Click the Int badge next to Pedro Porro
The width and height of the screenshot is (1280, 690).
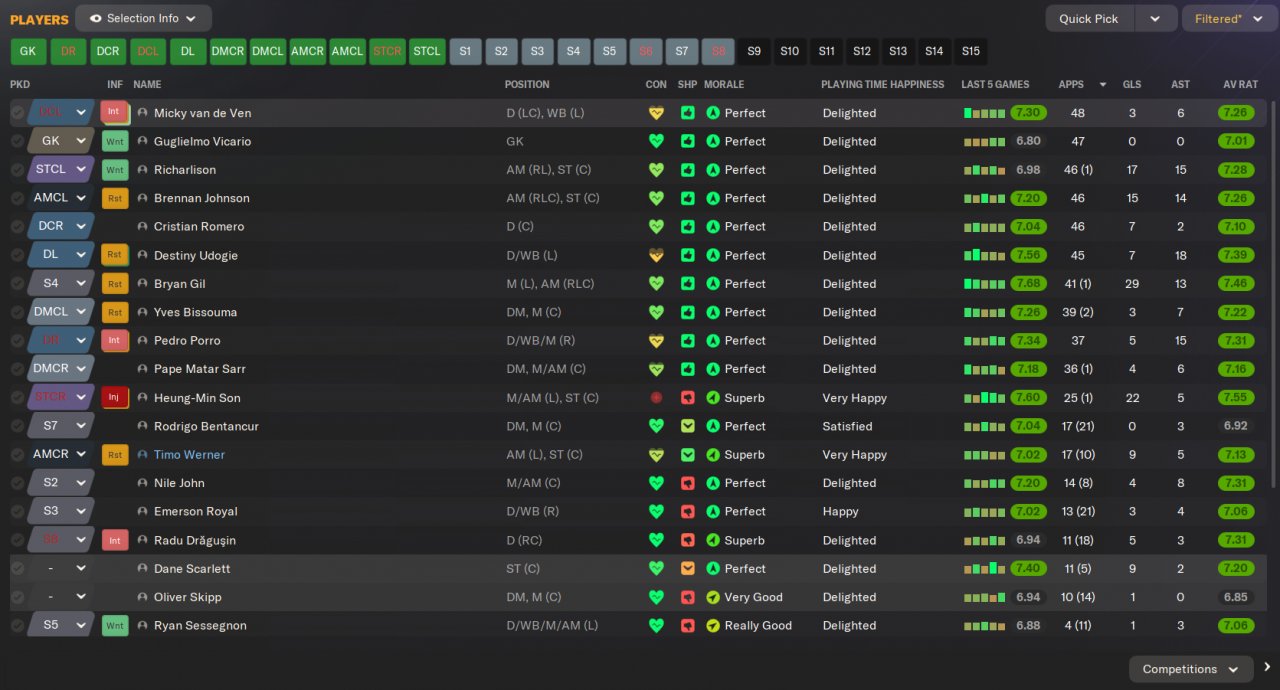tap(115, 340)
